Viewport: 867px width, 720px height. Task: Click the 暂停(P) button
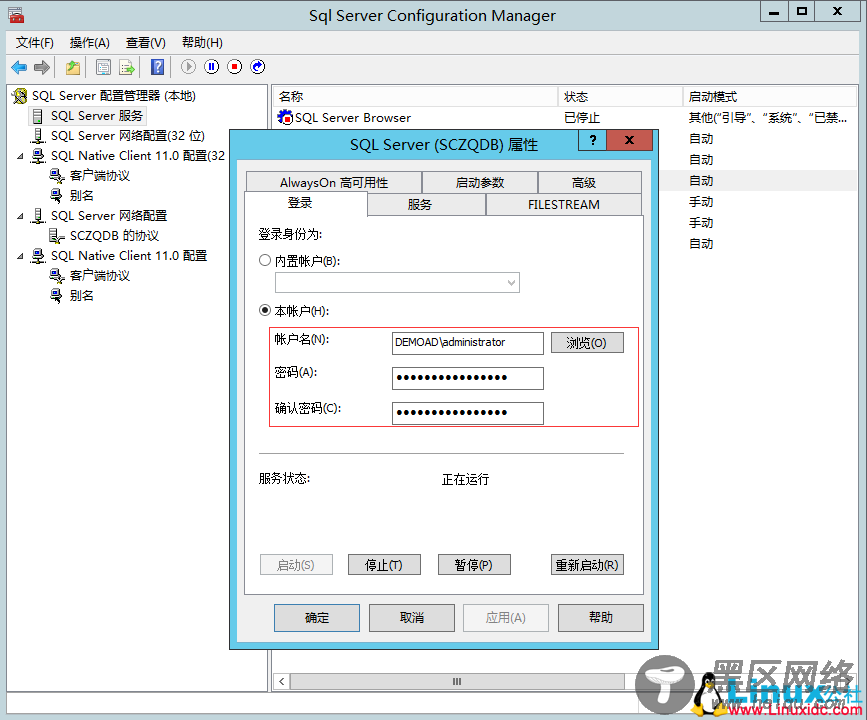pos(474,565)
